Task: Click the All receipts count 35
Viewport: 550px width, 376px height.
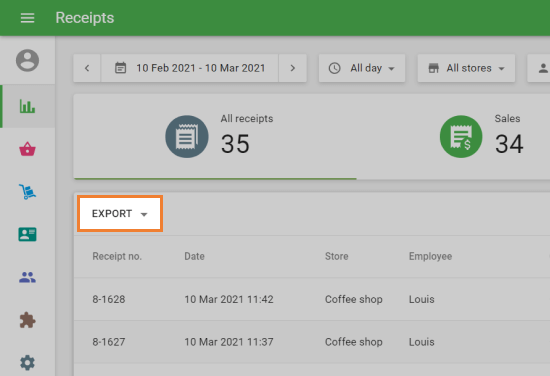Action: coord(235,144)
